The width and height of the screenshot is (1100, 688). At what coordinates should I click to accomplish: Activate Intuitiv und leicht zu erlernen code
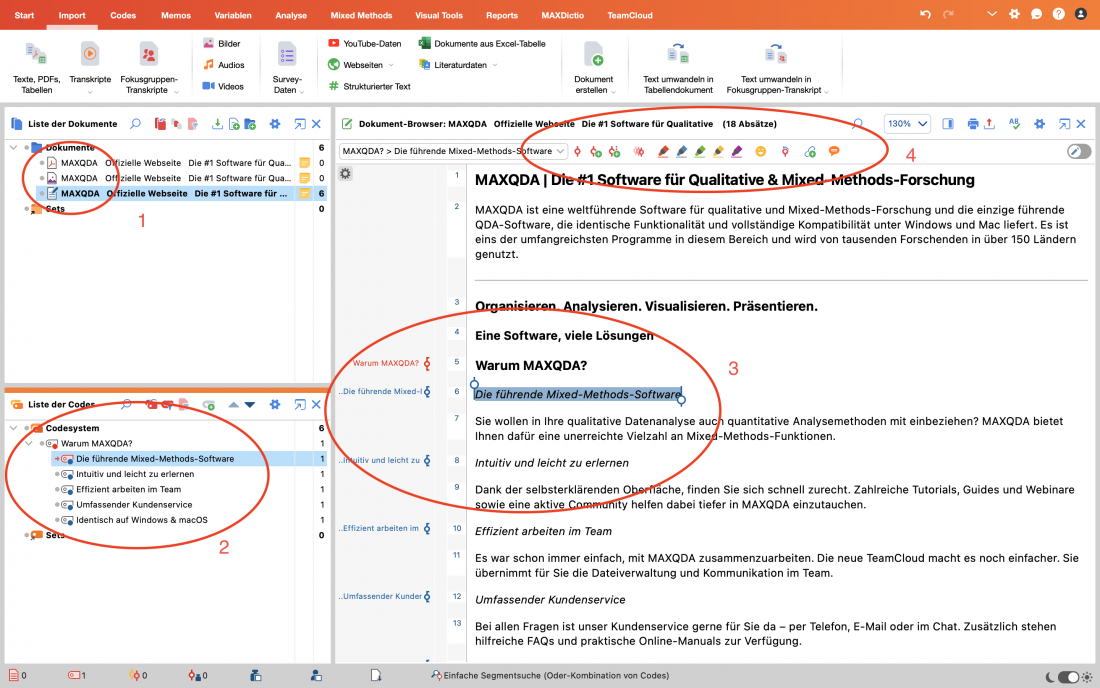pos(57,474)
